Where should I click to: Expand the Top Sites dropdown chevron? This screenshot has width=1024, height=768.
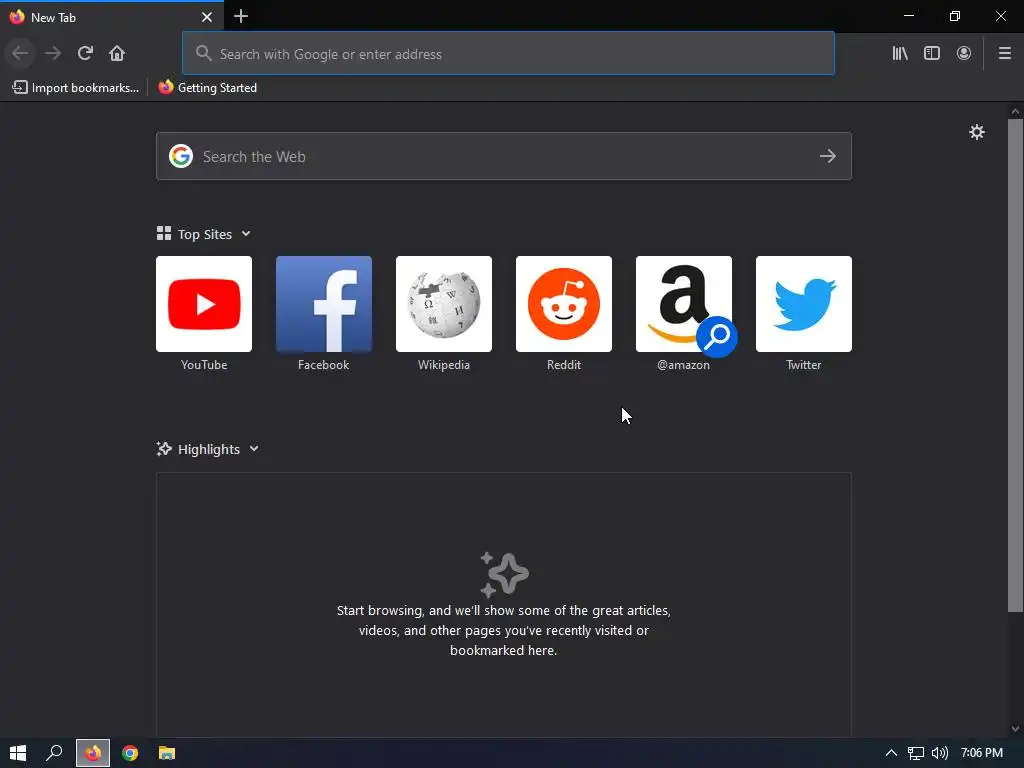246,234
